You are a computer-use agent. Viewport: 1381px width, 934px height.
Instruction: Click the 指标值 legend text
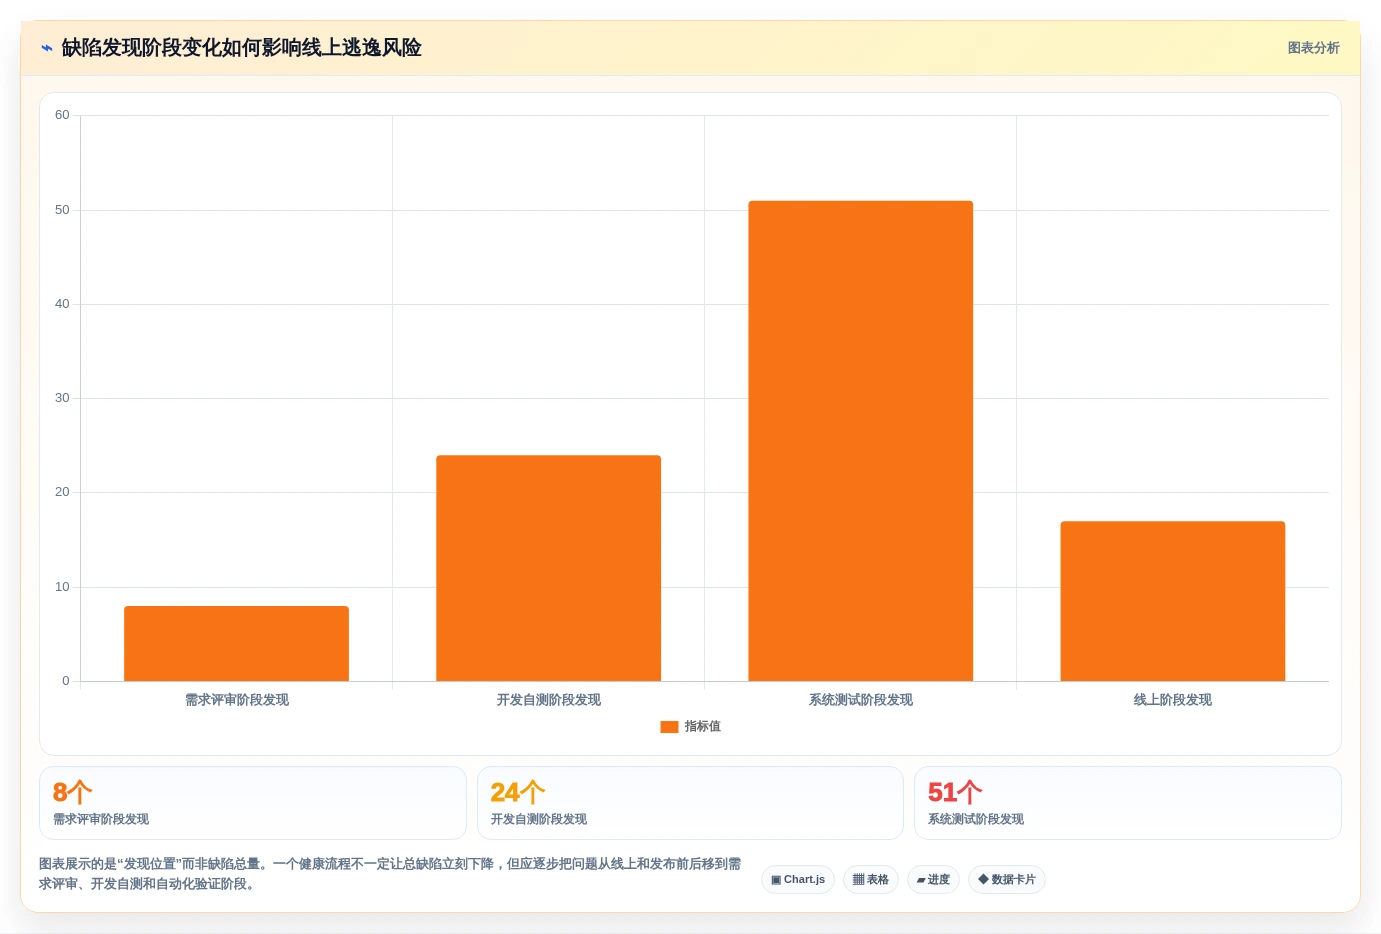click(x=703, y=727)
